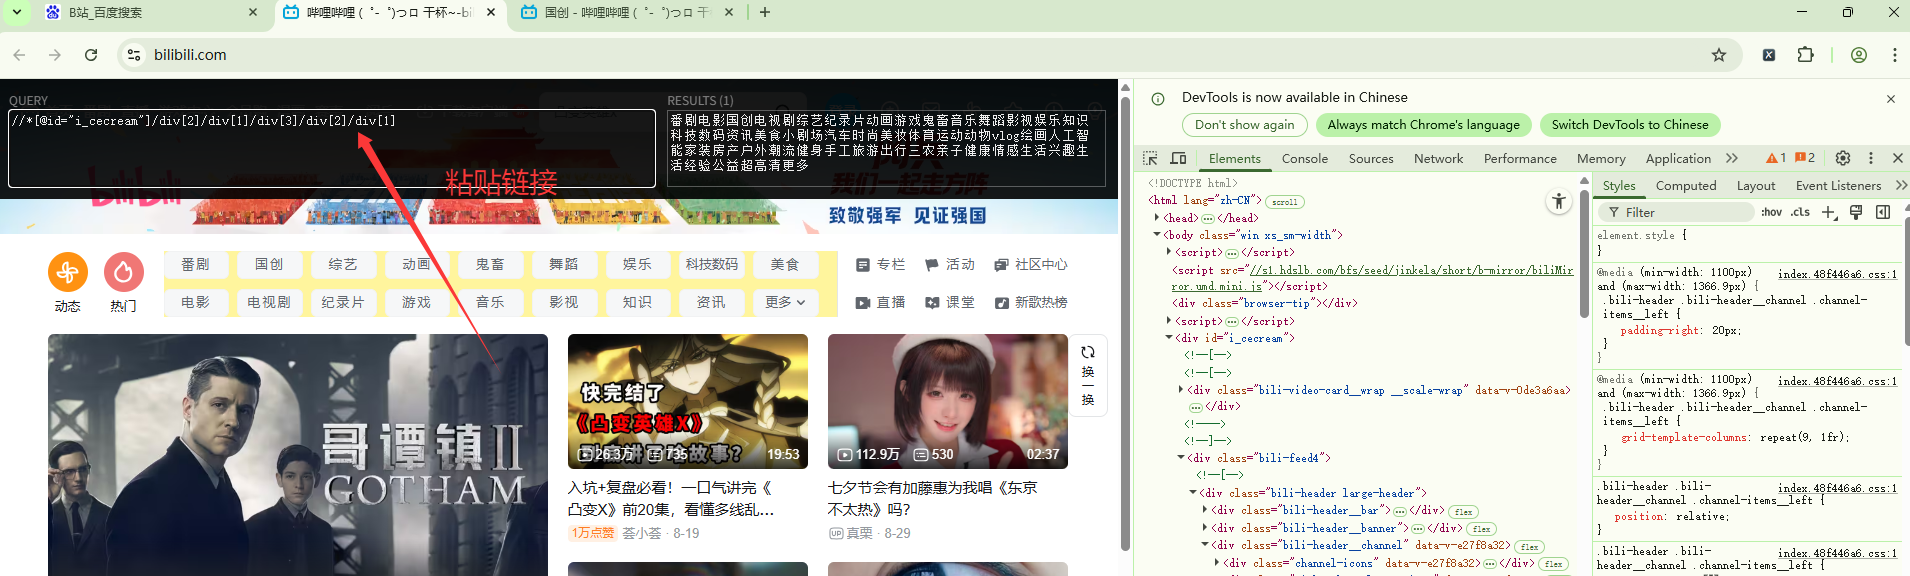Collapse the div id i_cecream node
This screenshot has width=1910, height=576.
pos(1169,338)
